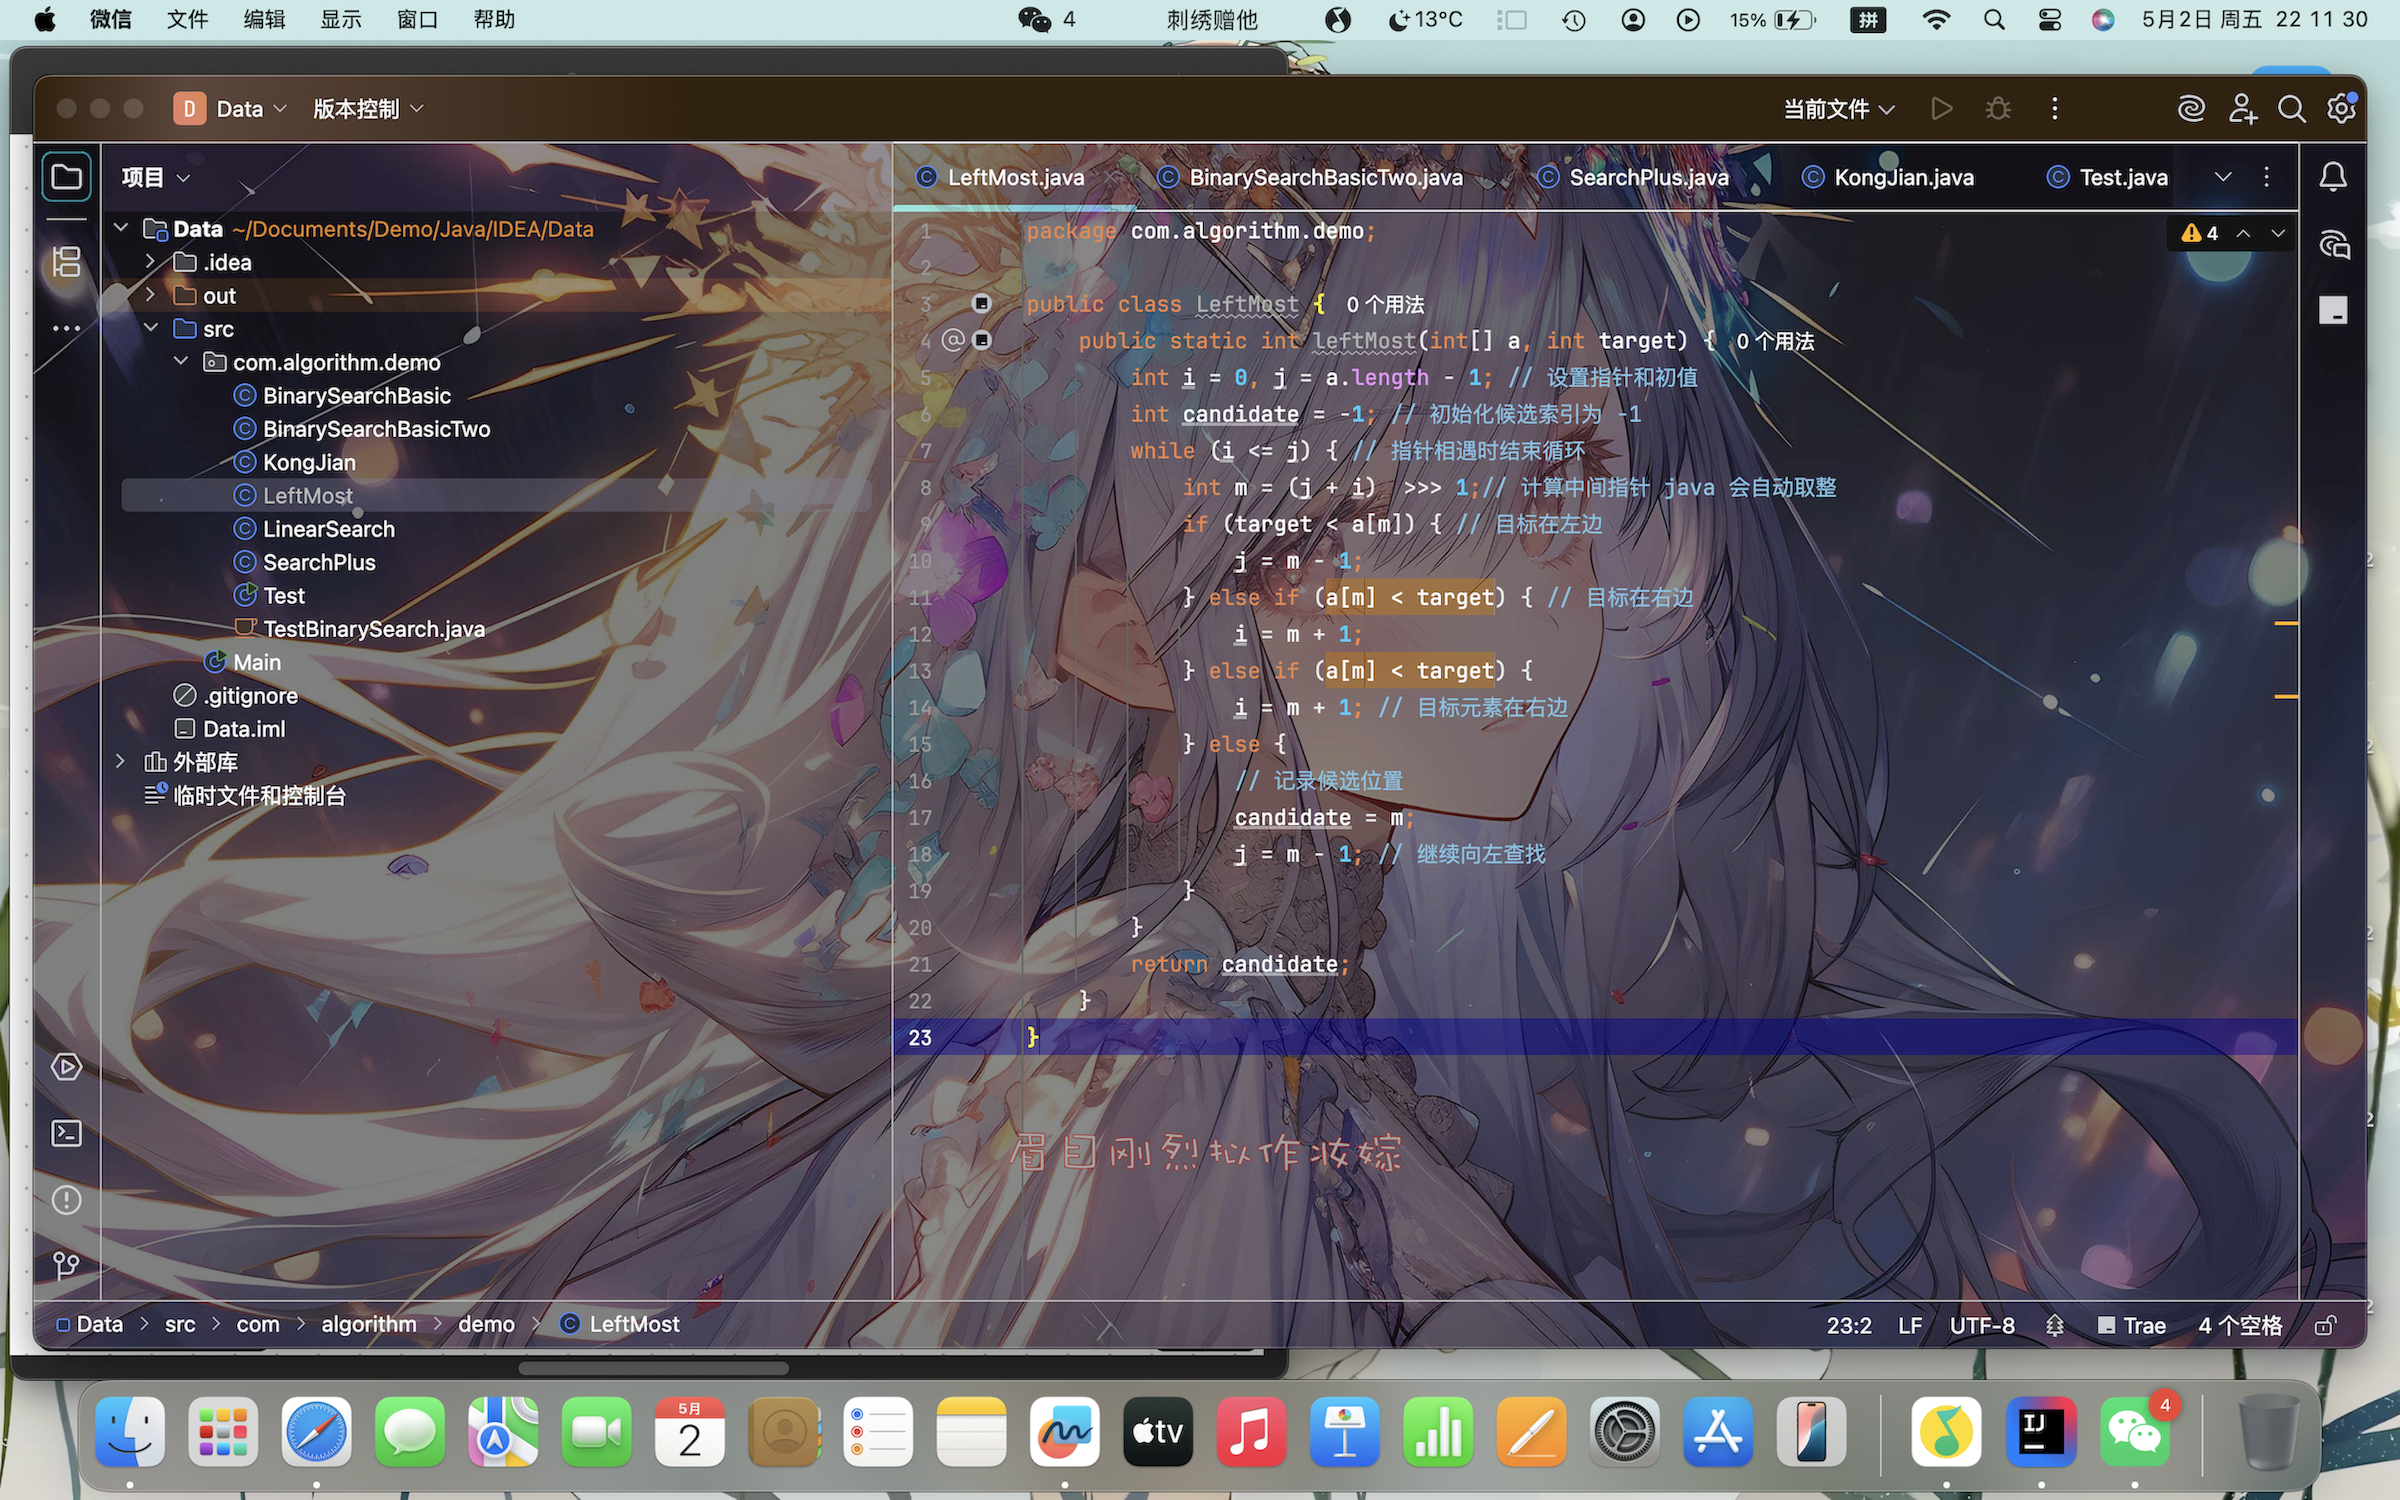The image size is (2400, 1500).
Task: Open the 编辑 menu in menu bar
Action: 264,20
